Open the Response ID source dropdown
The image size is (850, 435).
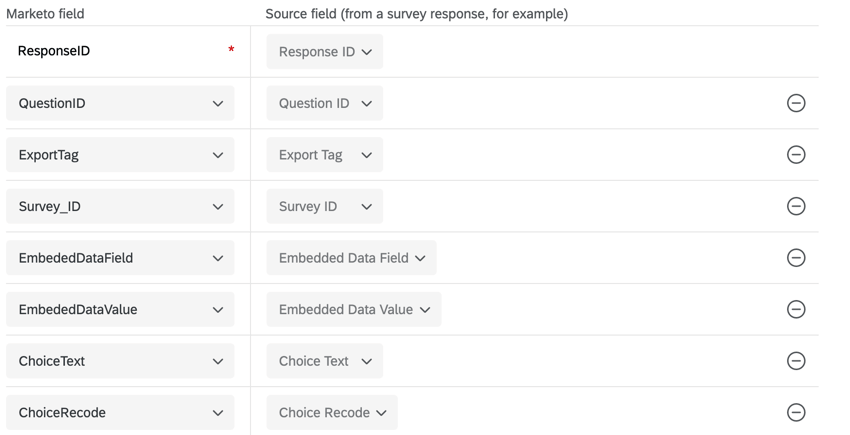[x=325, y=52]
